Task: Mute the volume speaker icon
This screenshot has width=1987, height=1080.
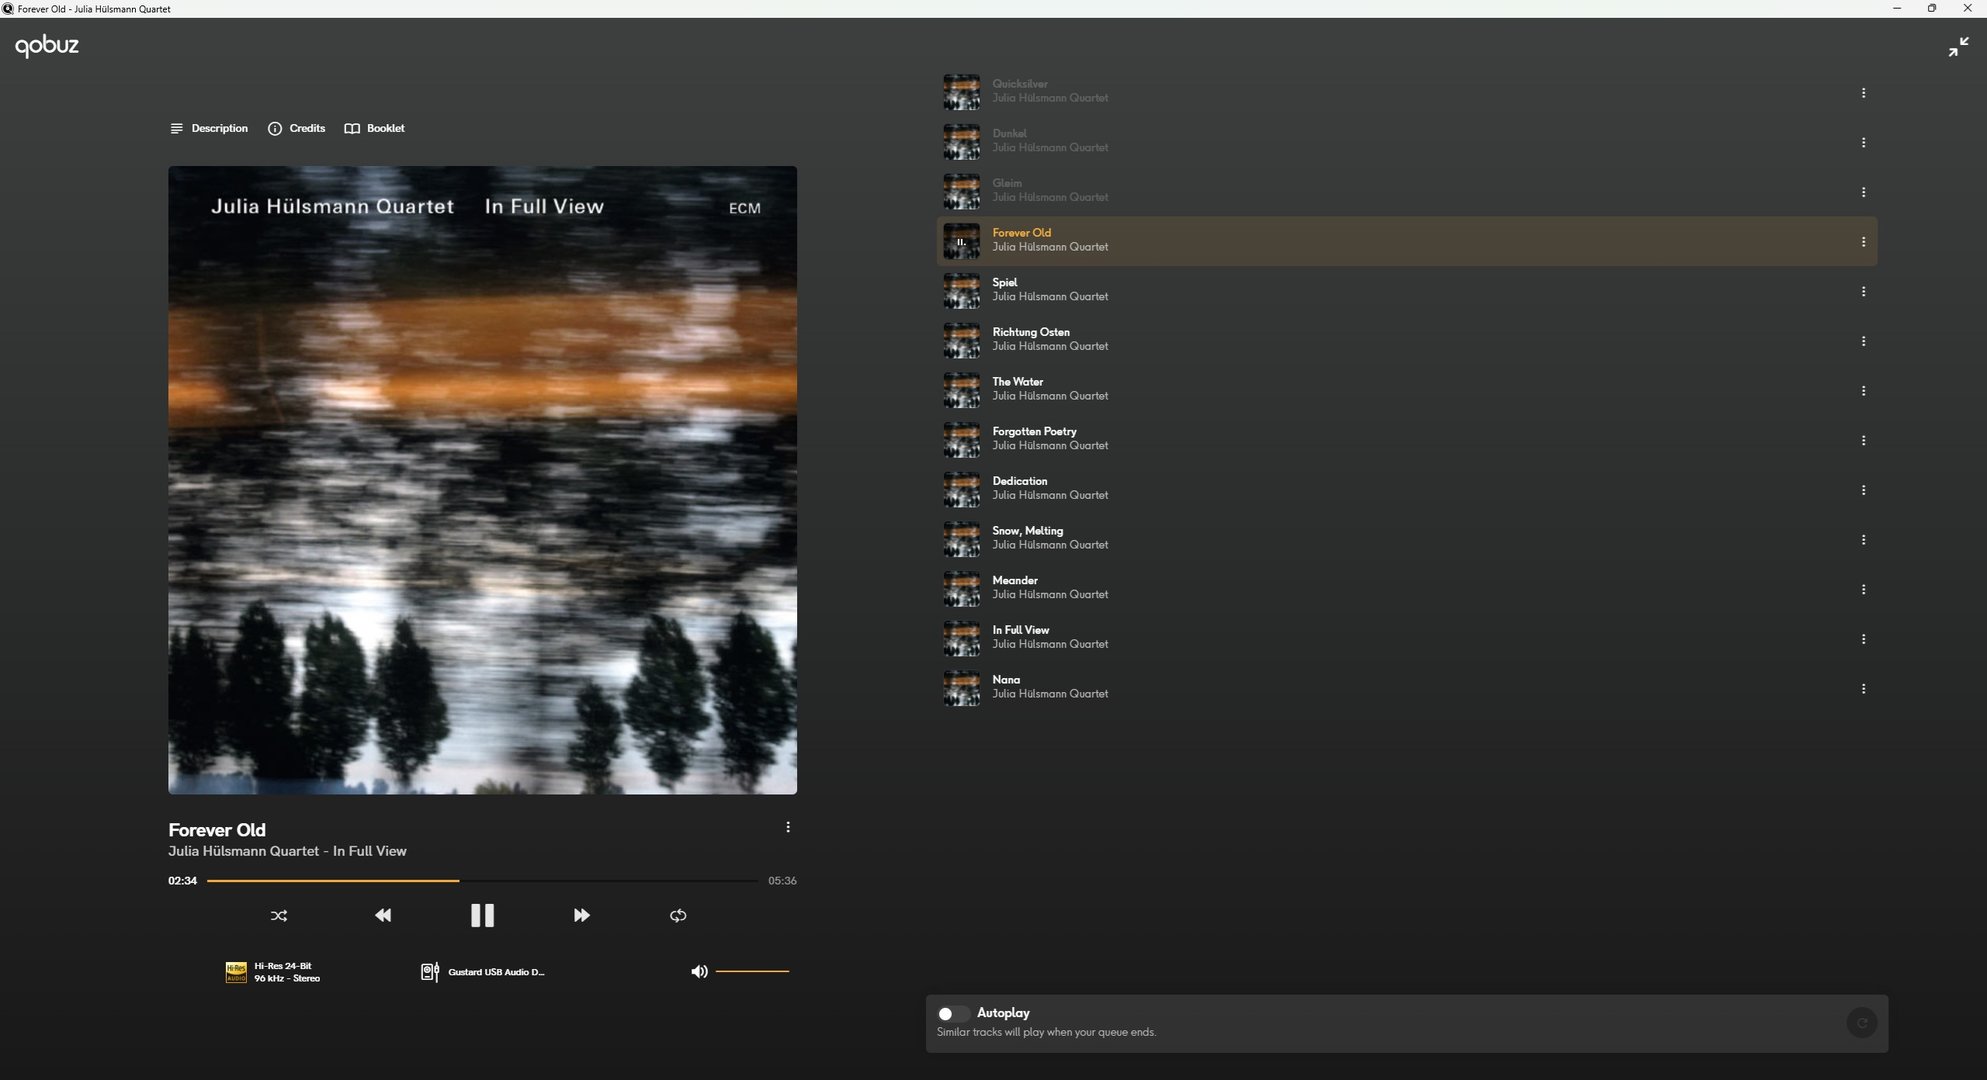Action: (x=699, y=971)
